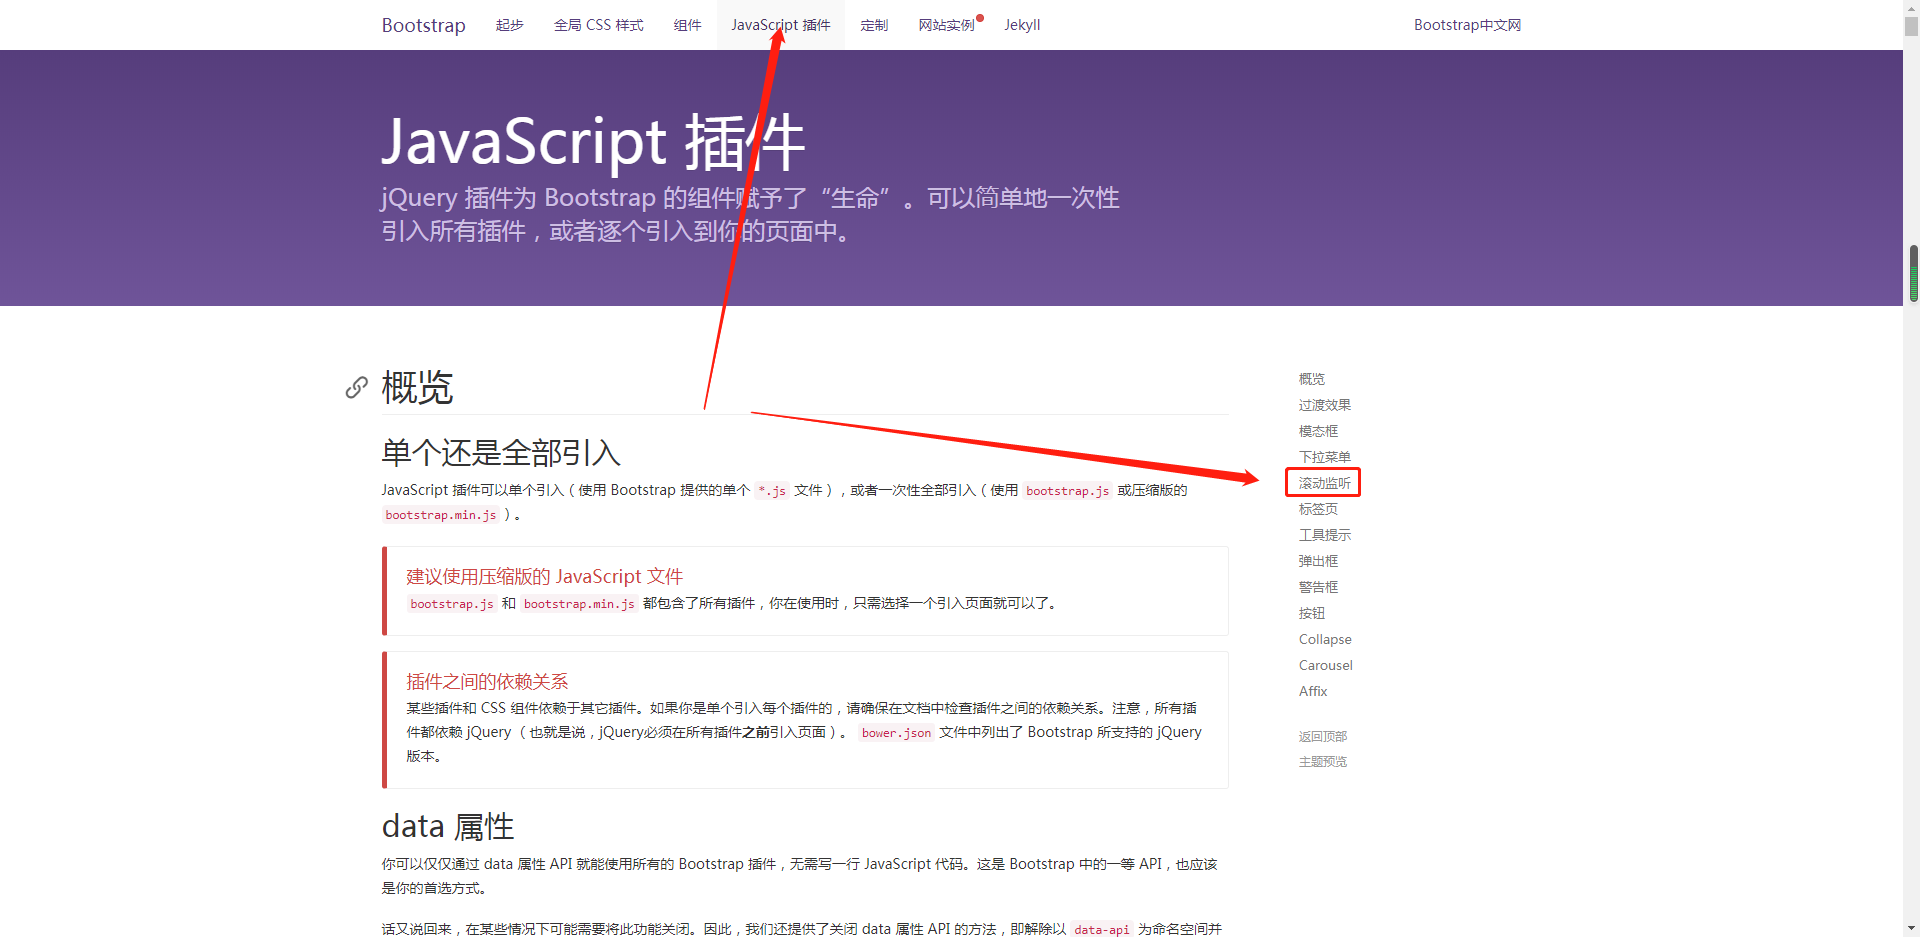Screen dimensions: 1920x937
Task: Click the data 属性 heading
Action: pos(448,827)
